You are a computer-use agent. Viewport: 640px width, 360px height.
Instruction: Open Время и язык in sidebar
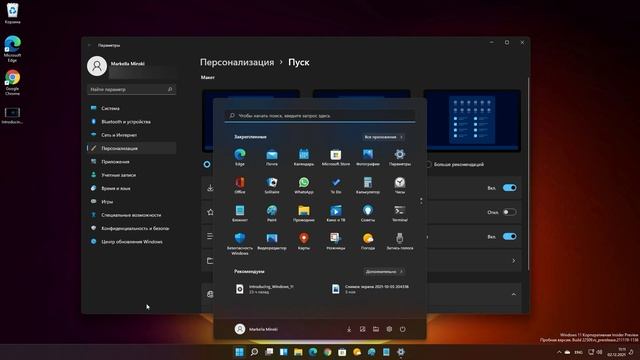click(131, 188)
